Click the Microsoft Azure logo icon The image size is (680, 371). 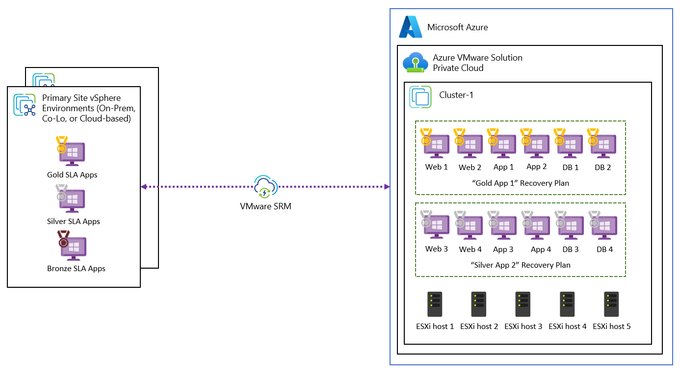[411, 27]
